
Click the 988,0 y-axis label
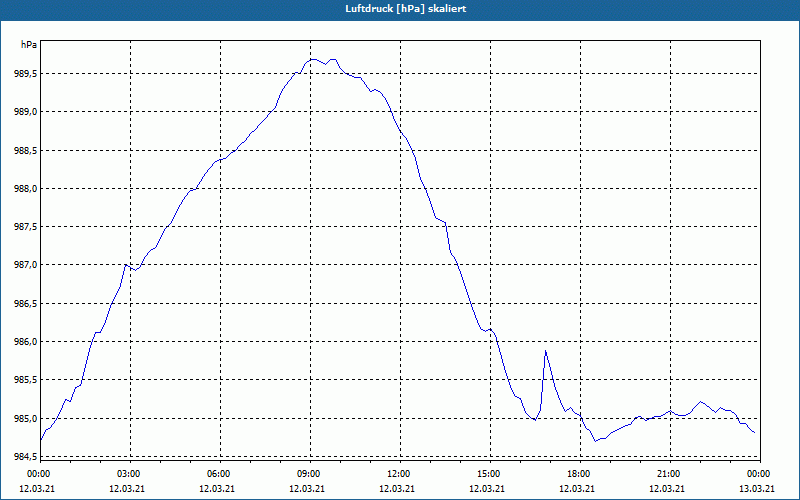point(26,189)
